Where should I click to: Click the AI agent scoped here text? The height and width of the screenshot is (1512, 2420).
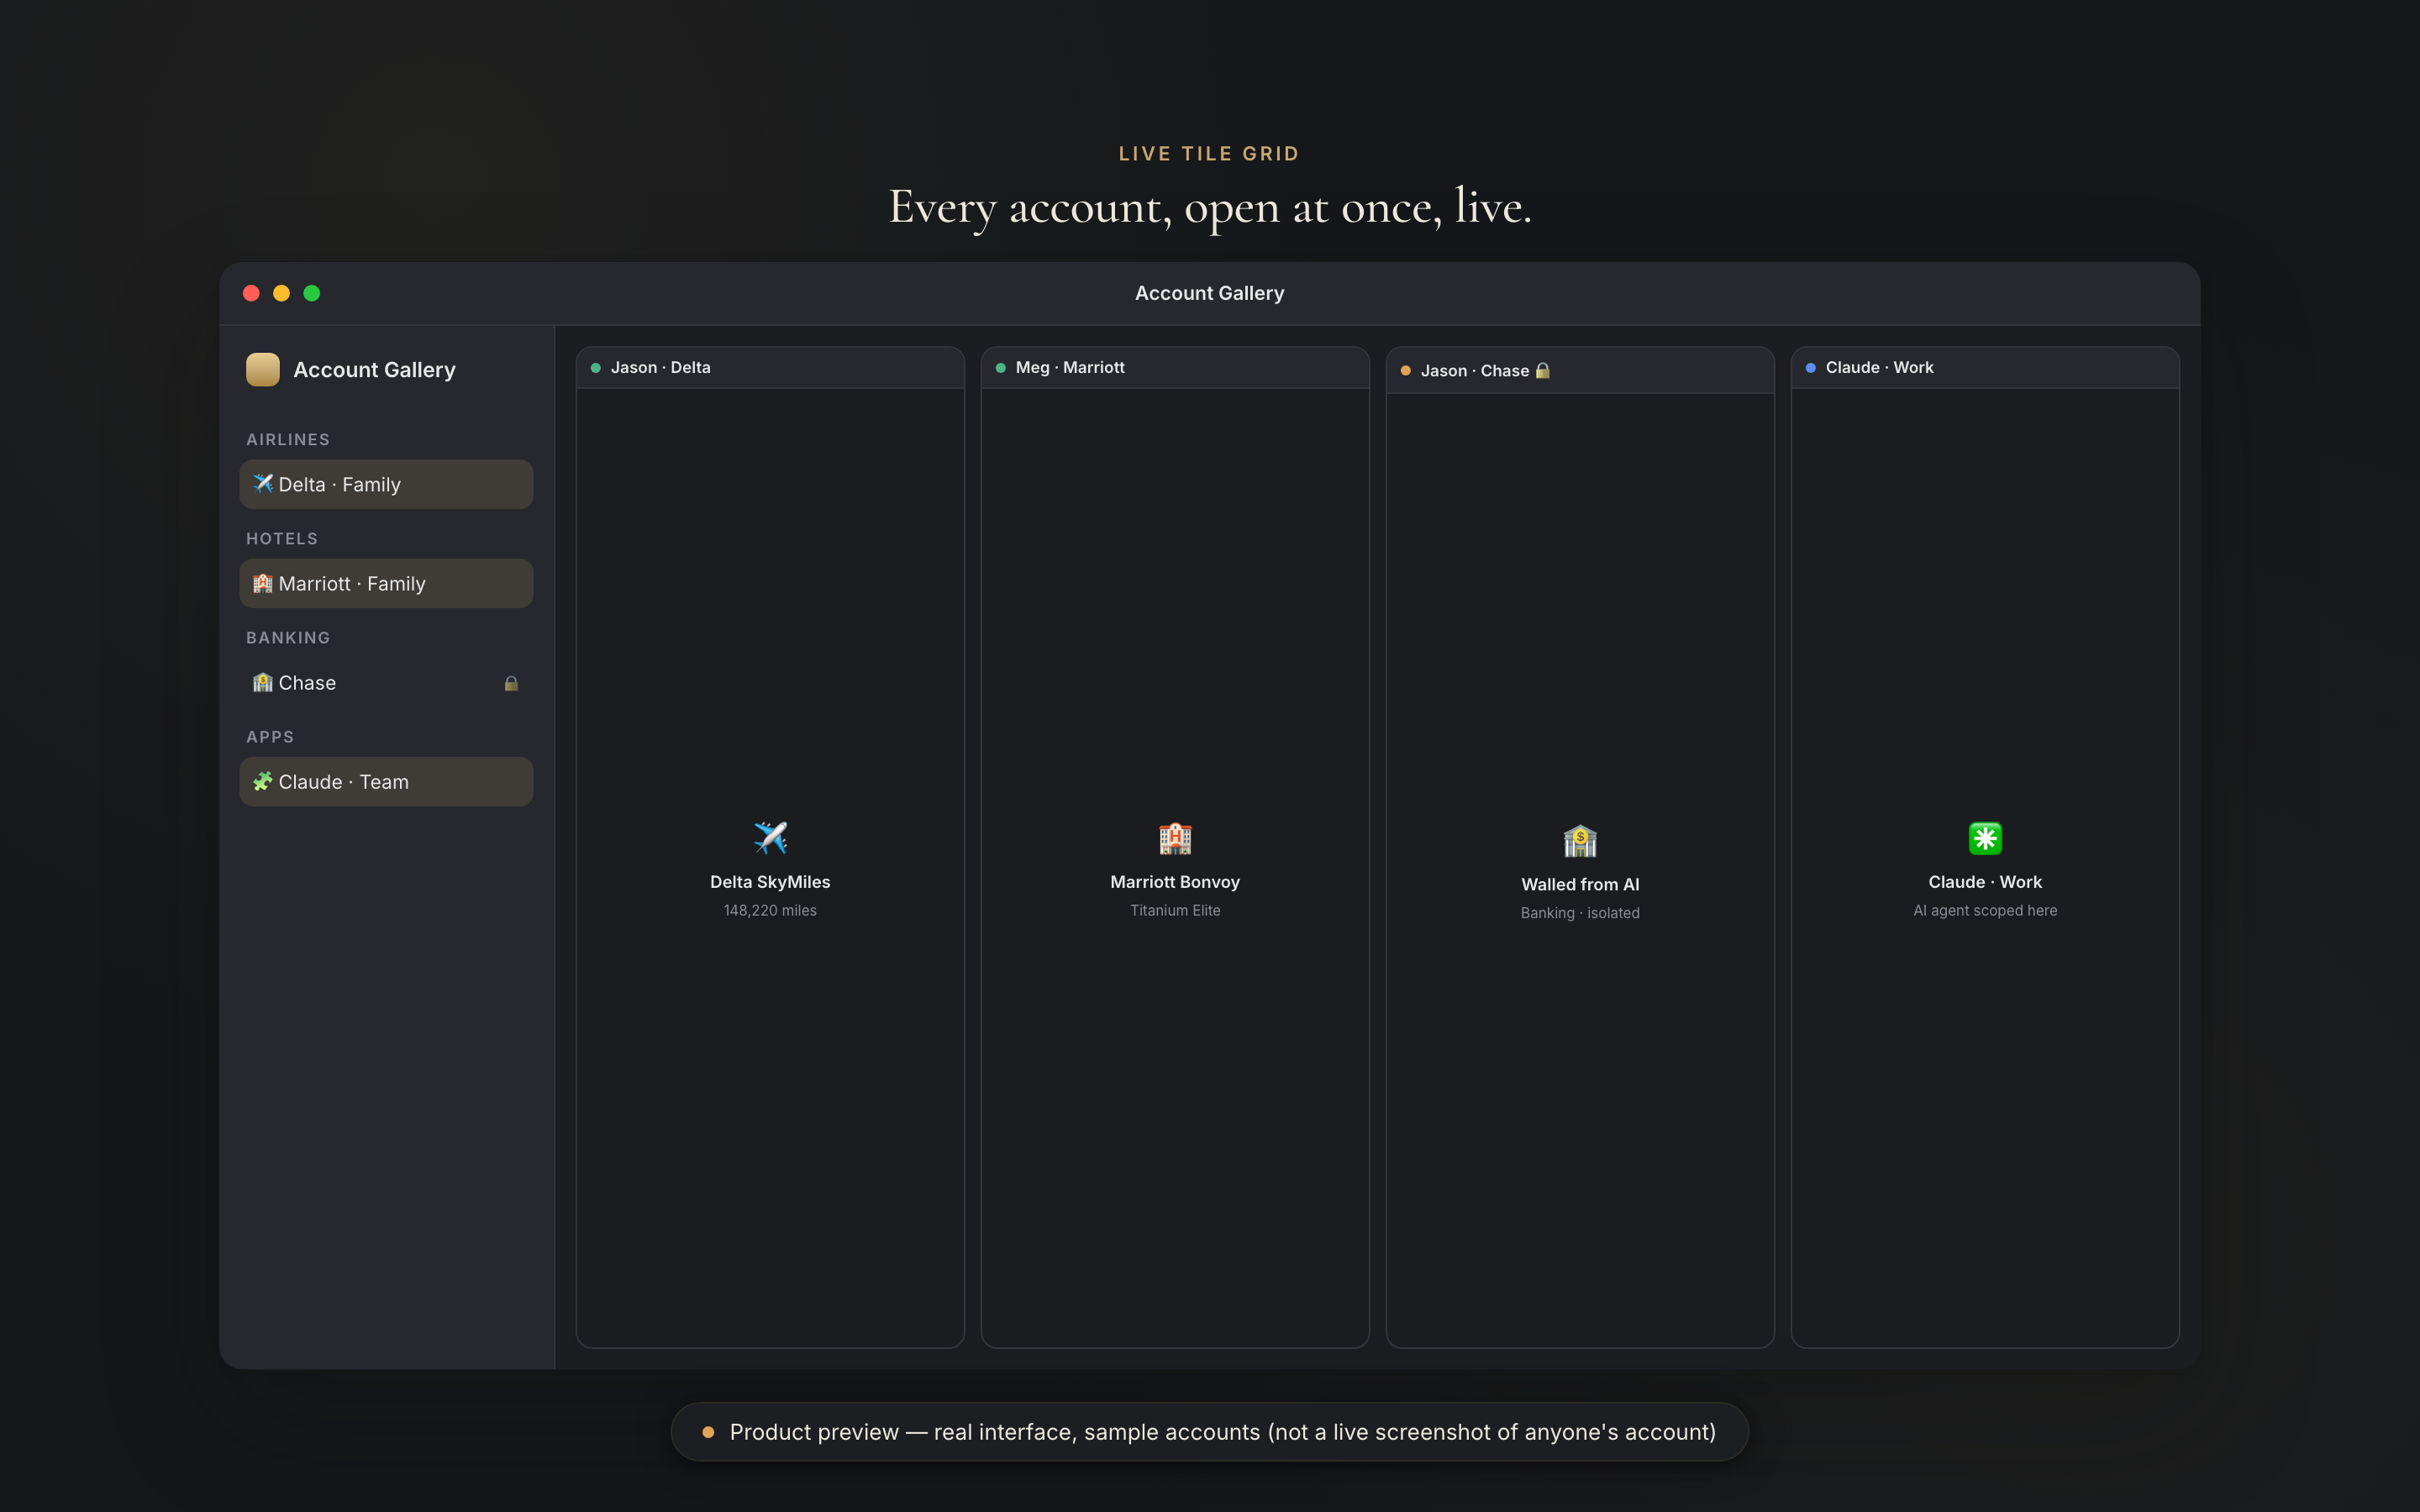coord(1985,910)
